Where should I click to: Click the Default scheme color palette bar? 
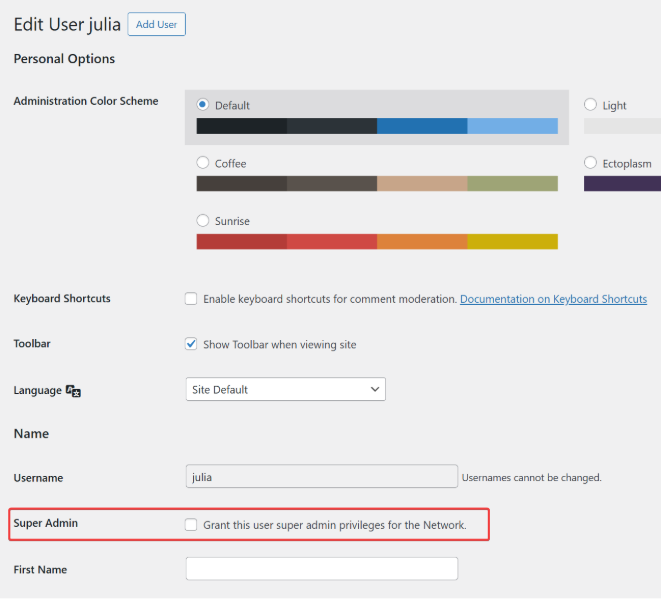(377, 126)
